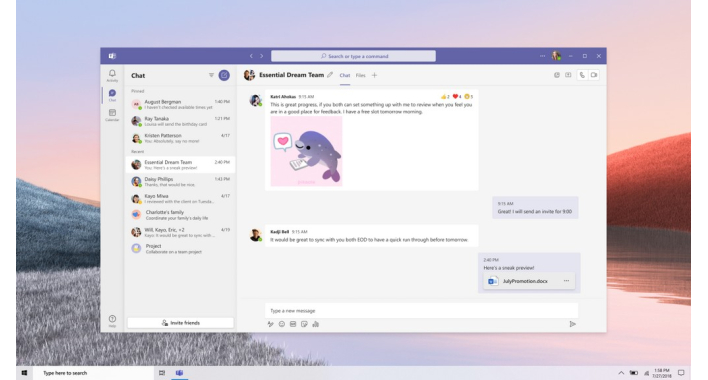Go forward with the right arrow
Screen dimensions: 708x380
tap(261, 56)
